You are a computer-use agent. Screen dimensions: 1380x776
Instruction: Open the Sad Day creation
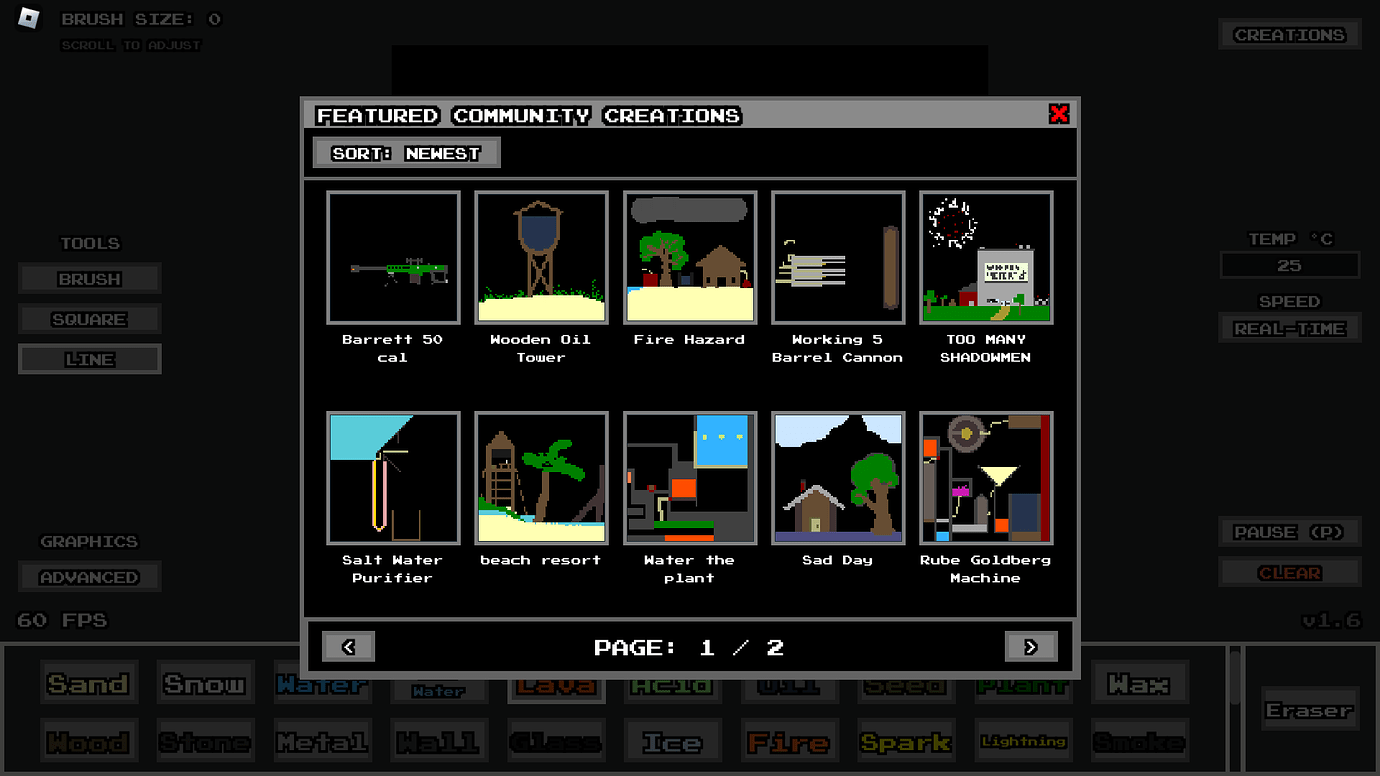click(838, 478)
